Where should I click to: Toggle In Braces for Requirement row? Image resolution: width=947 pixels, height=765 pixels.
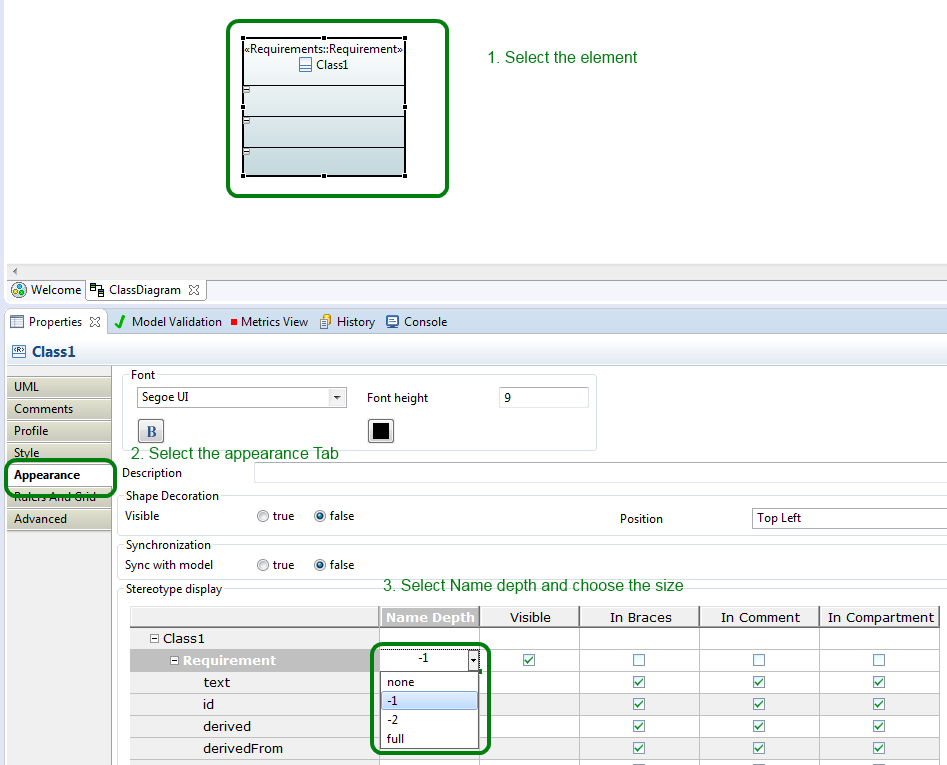pyautogui.click(x=639, y=660)
